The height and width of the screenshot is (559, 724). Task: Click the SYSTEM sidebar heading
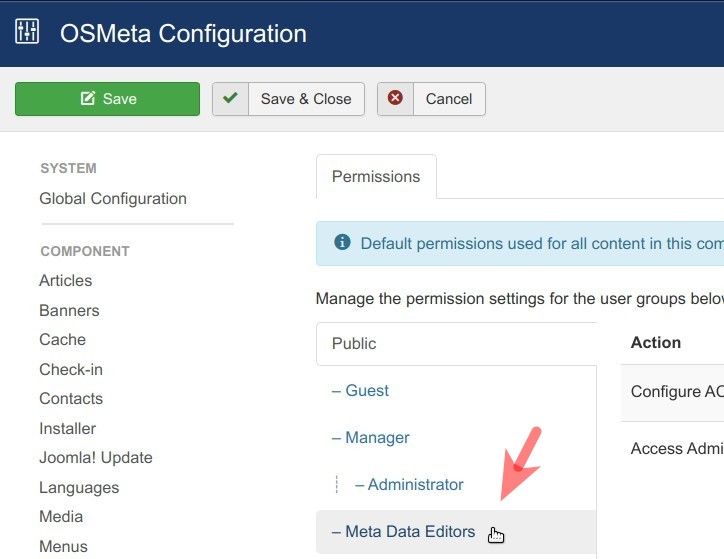68,168
